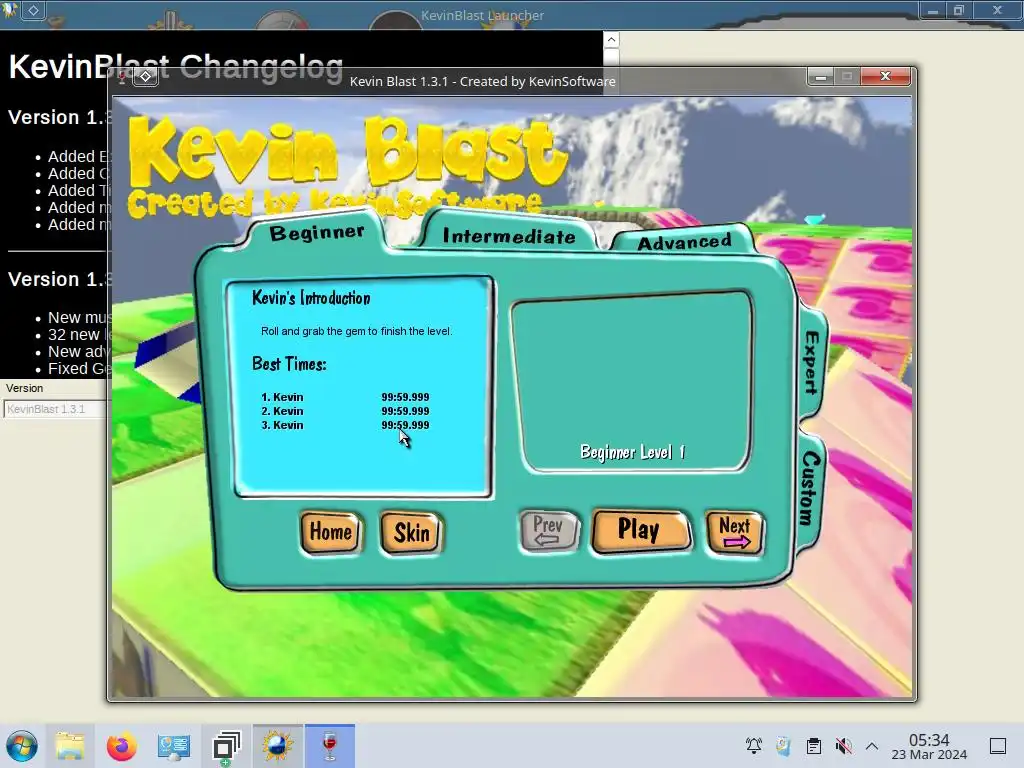This screenshot has height=768, width=1024.
Task: Click the second best time entry '2. Kevin'
Action: click(345, 411)
